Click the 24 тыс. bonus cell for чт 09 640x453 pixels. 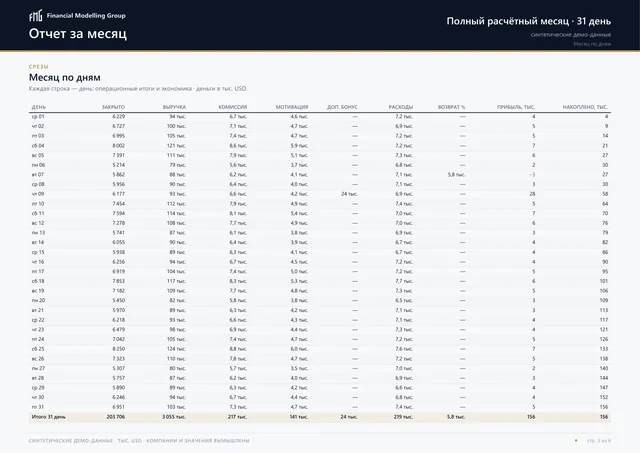pyautogui.click(x=349, y=194)
